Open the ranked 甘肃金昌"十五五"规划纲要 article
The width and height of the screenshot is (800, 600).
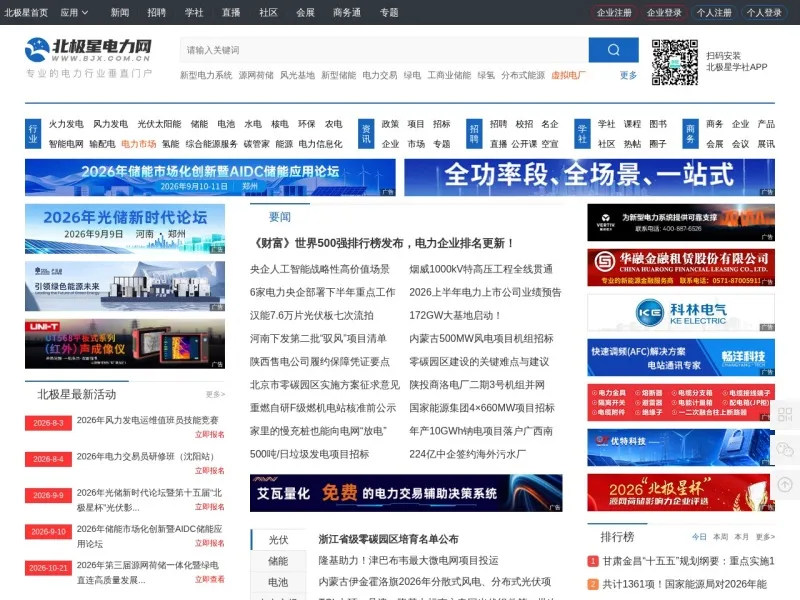688,561
